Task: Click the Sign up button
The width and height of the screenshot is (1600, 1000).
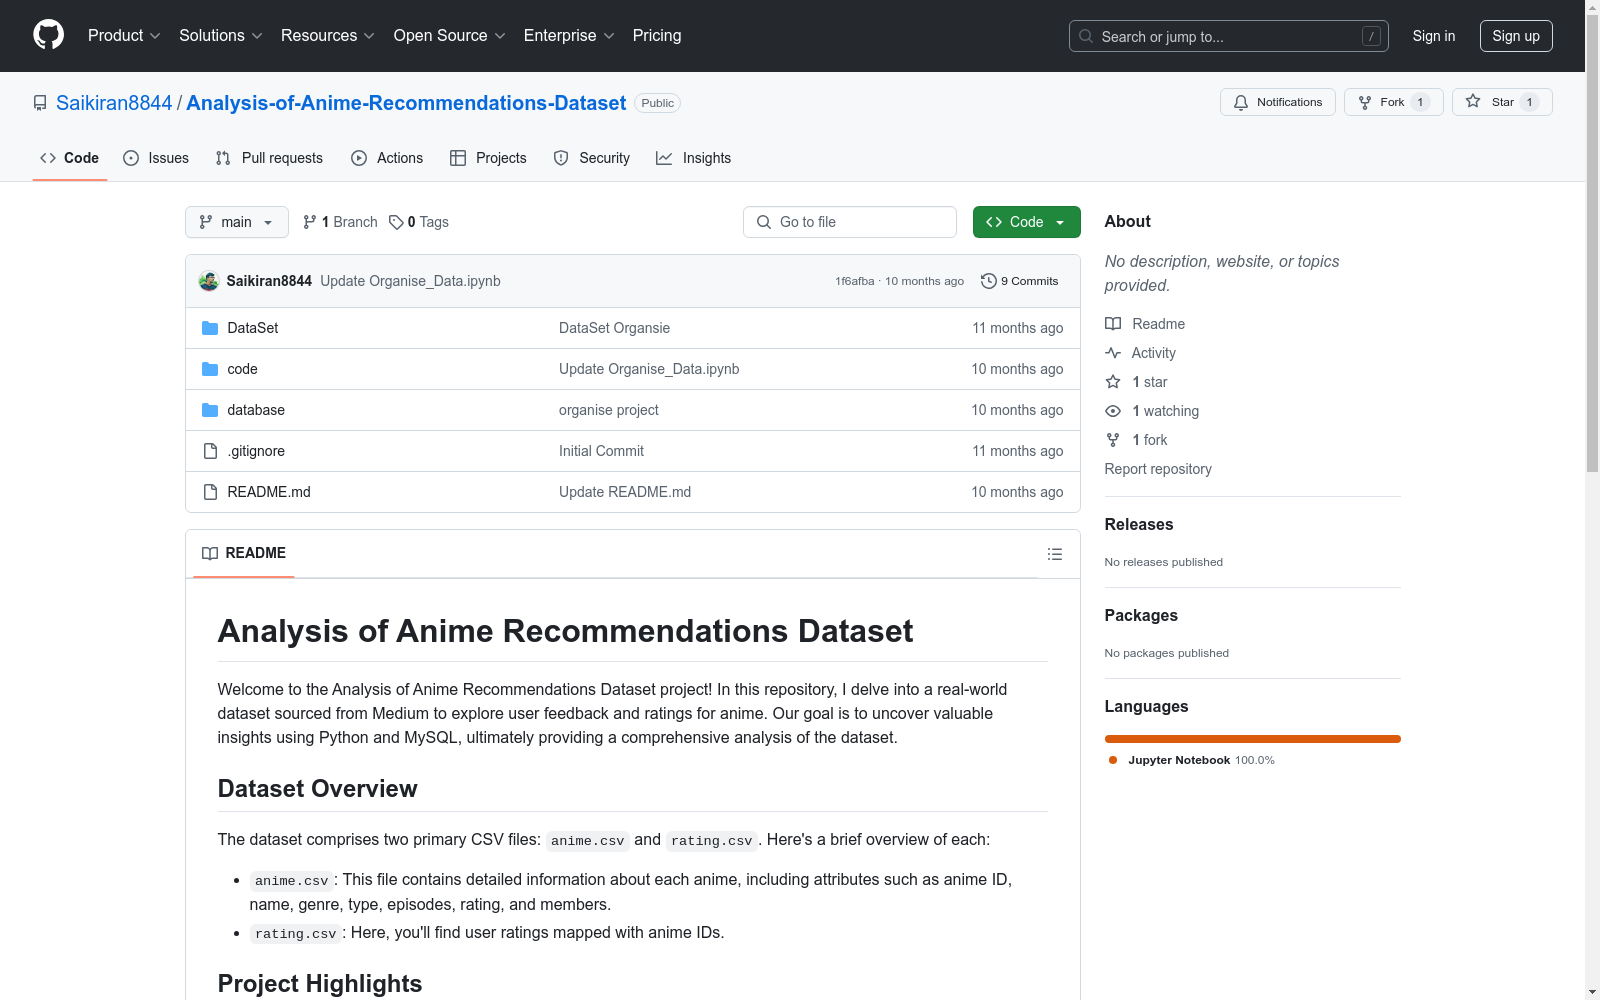Action: [1516, 36]
